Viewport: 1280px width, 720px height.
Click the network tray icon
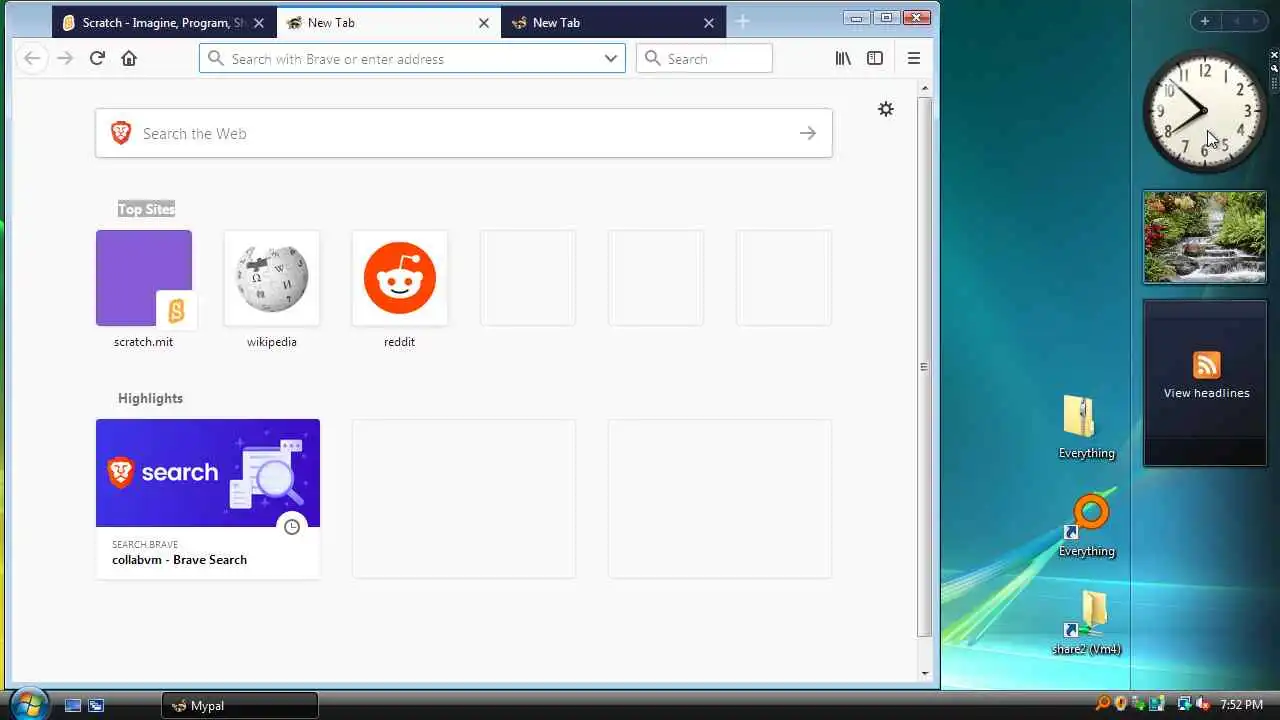(1185, 705)
